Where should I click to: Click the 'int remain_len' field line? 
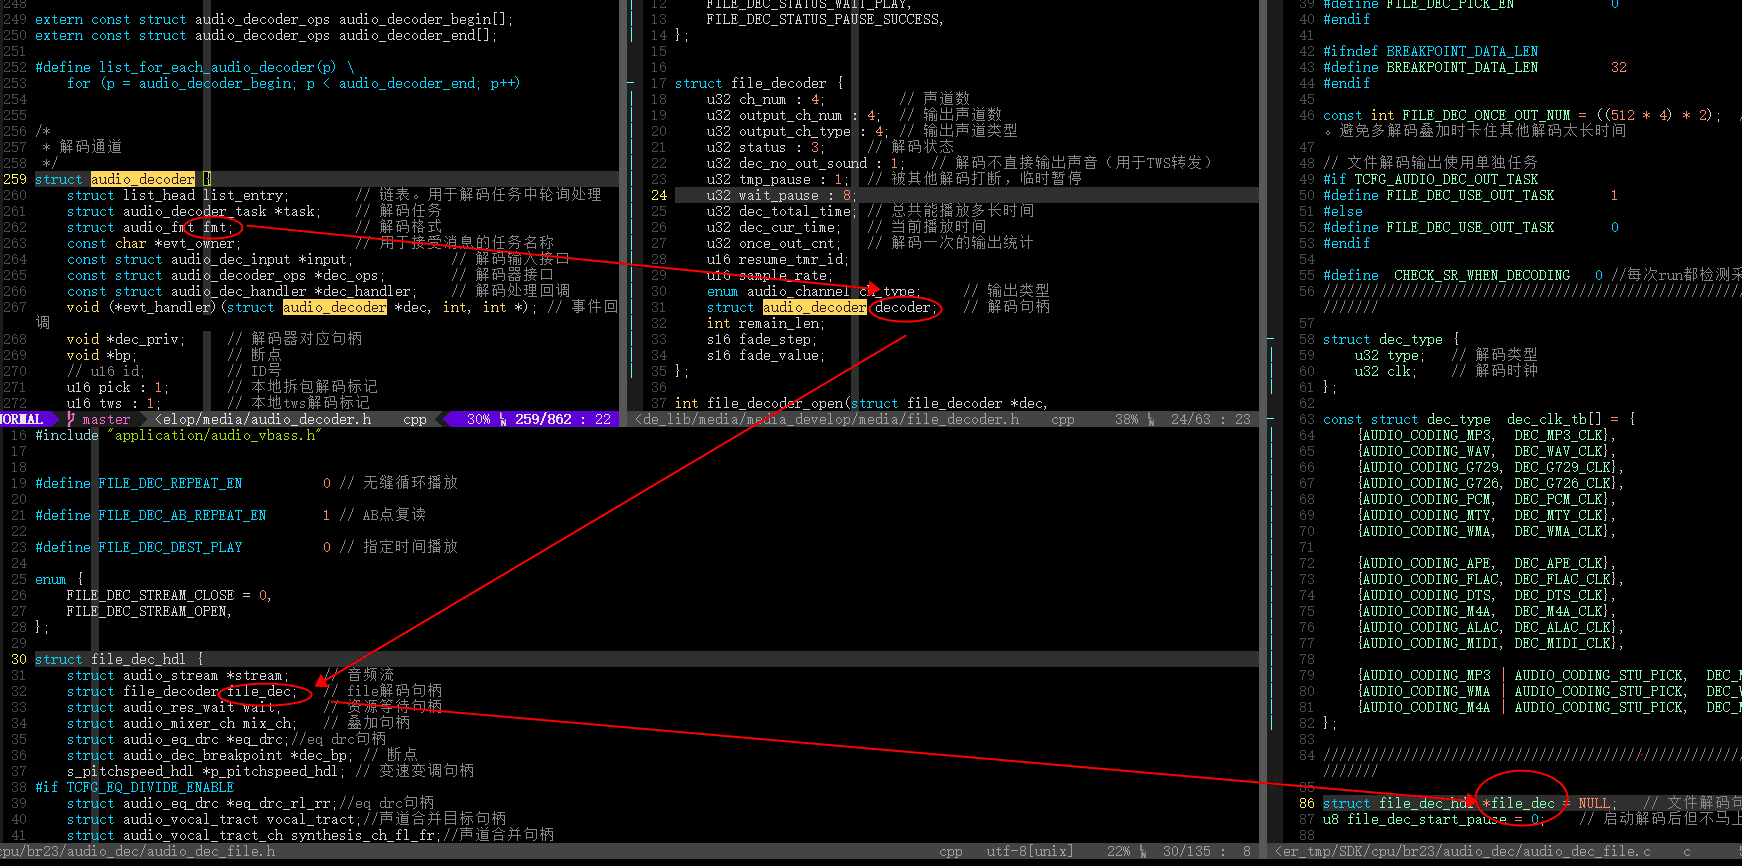point(766,323)
